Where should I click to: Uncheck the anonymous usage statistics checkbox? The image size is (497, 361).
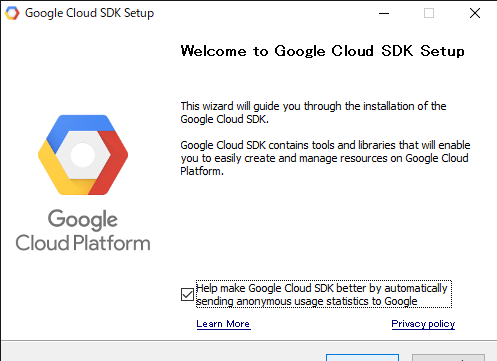point(187,294)
